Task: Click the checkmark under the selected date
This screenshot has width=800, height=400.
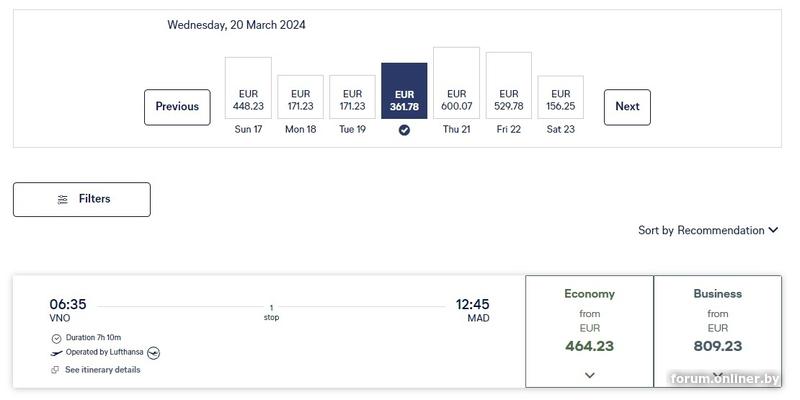Action: tap(404, 129)
